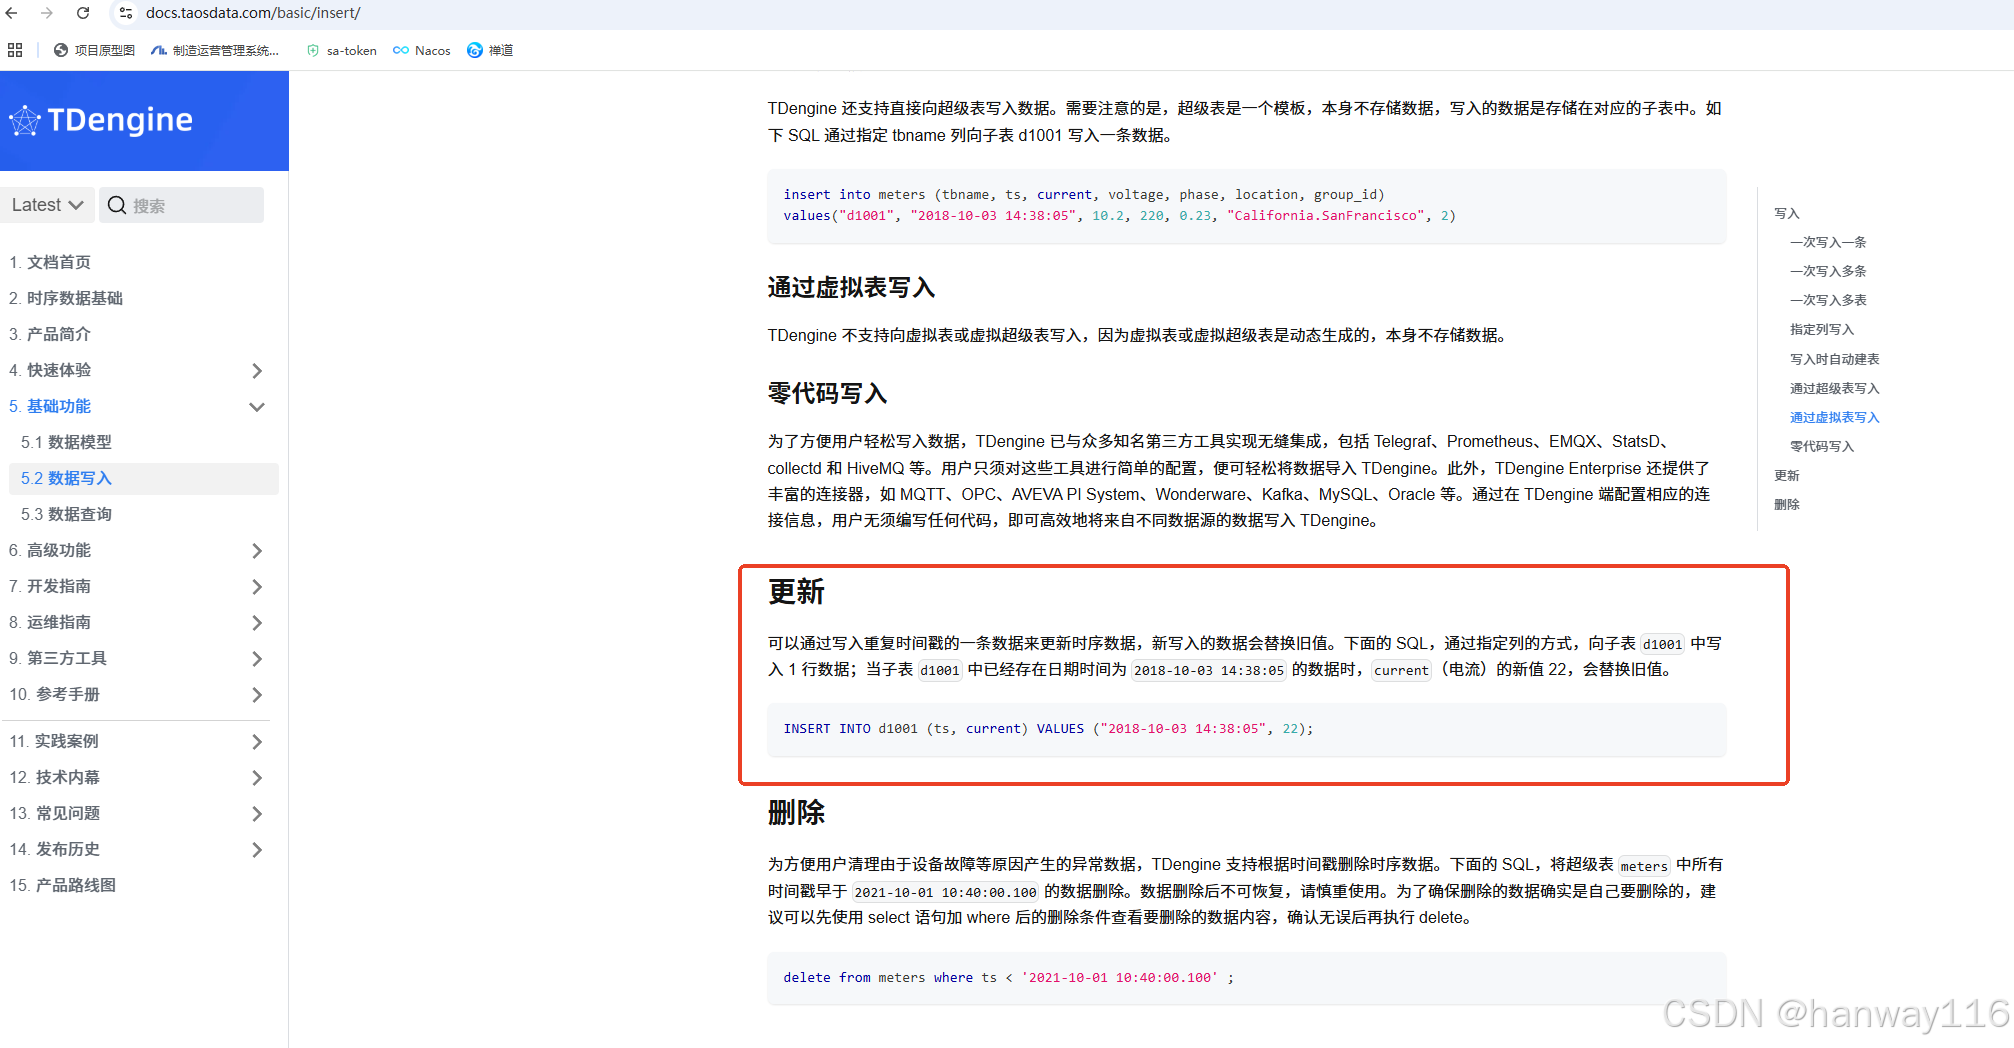Click the 更新 section heading
The image size is (2014, 1048).
pos(796,592)
